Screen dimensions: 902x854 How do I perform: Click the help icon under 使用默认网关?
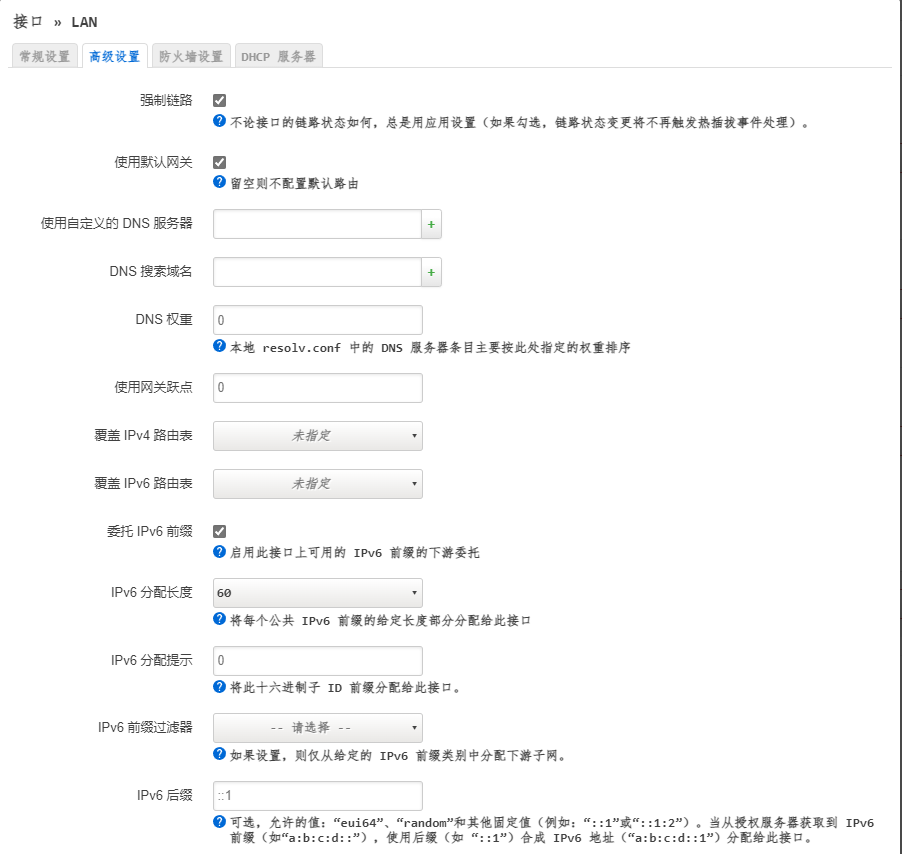(218, 183)
